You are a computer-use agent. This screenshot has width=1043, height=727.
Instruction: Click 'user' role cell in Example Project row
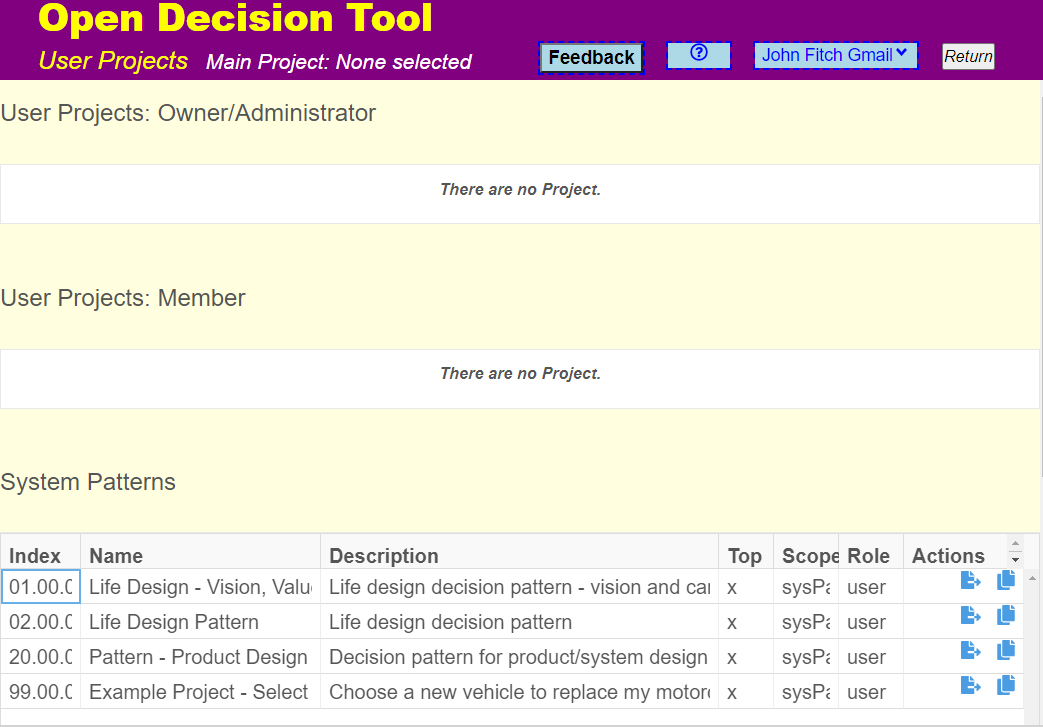pyautogui.click(x=871, y=692)
